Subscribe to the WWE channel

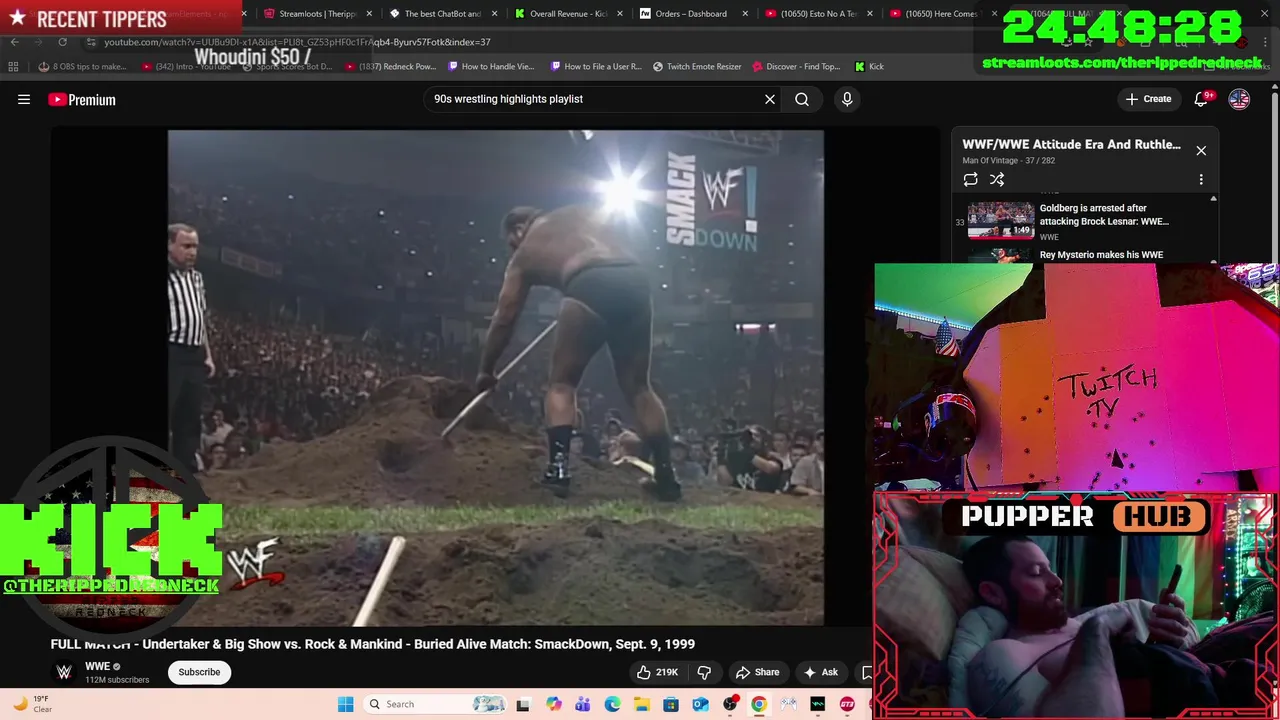coord(199,672)
